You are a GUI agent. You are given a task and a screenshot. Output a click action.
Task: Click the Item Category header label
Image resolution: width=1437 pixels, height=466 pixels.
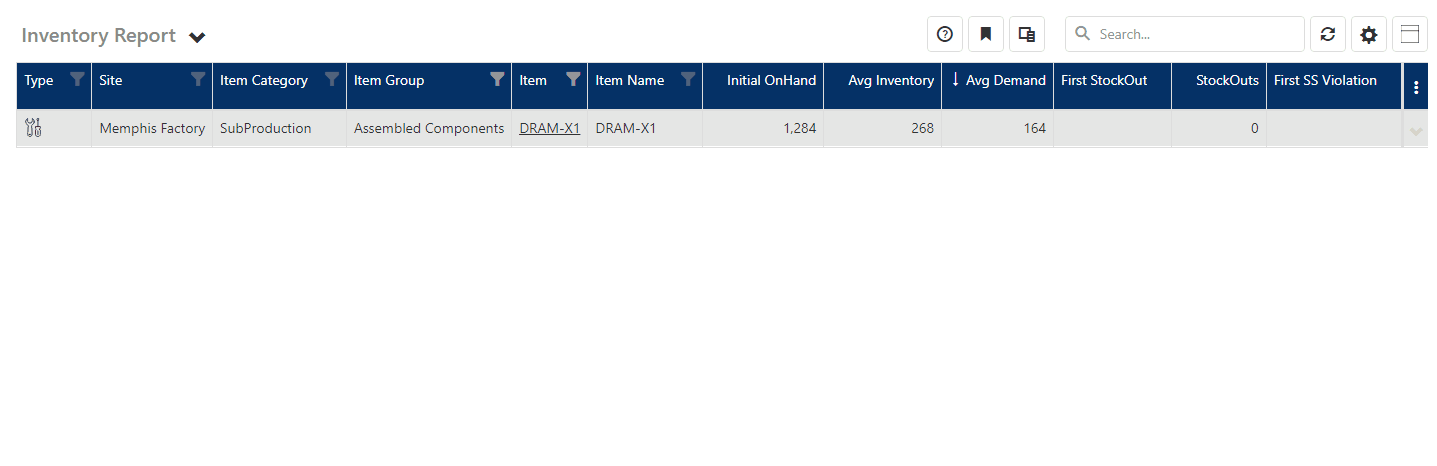[264, 80]
